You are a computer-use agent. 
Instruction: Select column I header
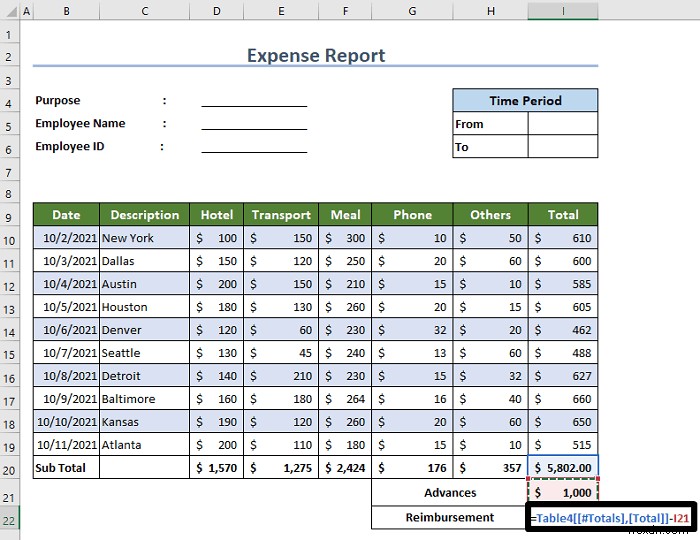(563, 11)
